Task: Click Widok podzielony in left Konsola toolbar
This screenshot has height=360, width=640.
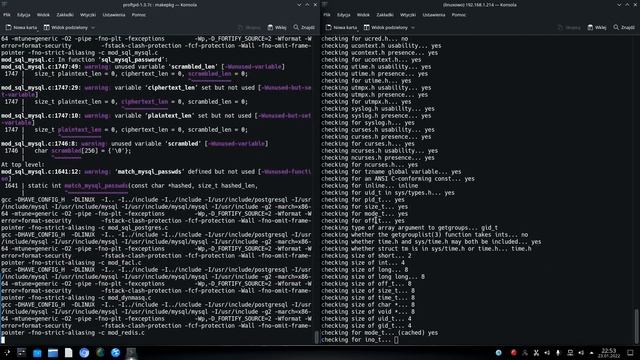Action: tap(66, 27)
